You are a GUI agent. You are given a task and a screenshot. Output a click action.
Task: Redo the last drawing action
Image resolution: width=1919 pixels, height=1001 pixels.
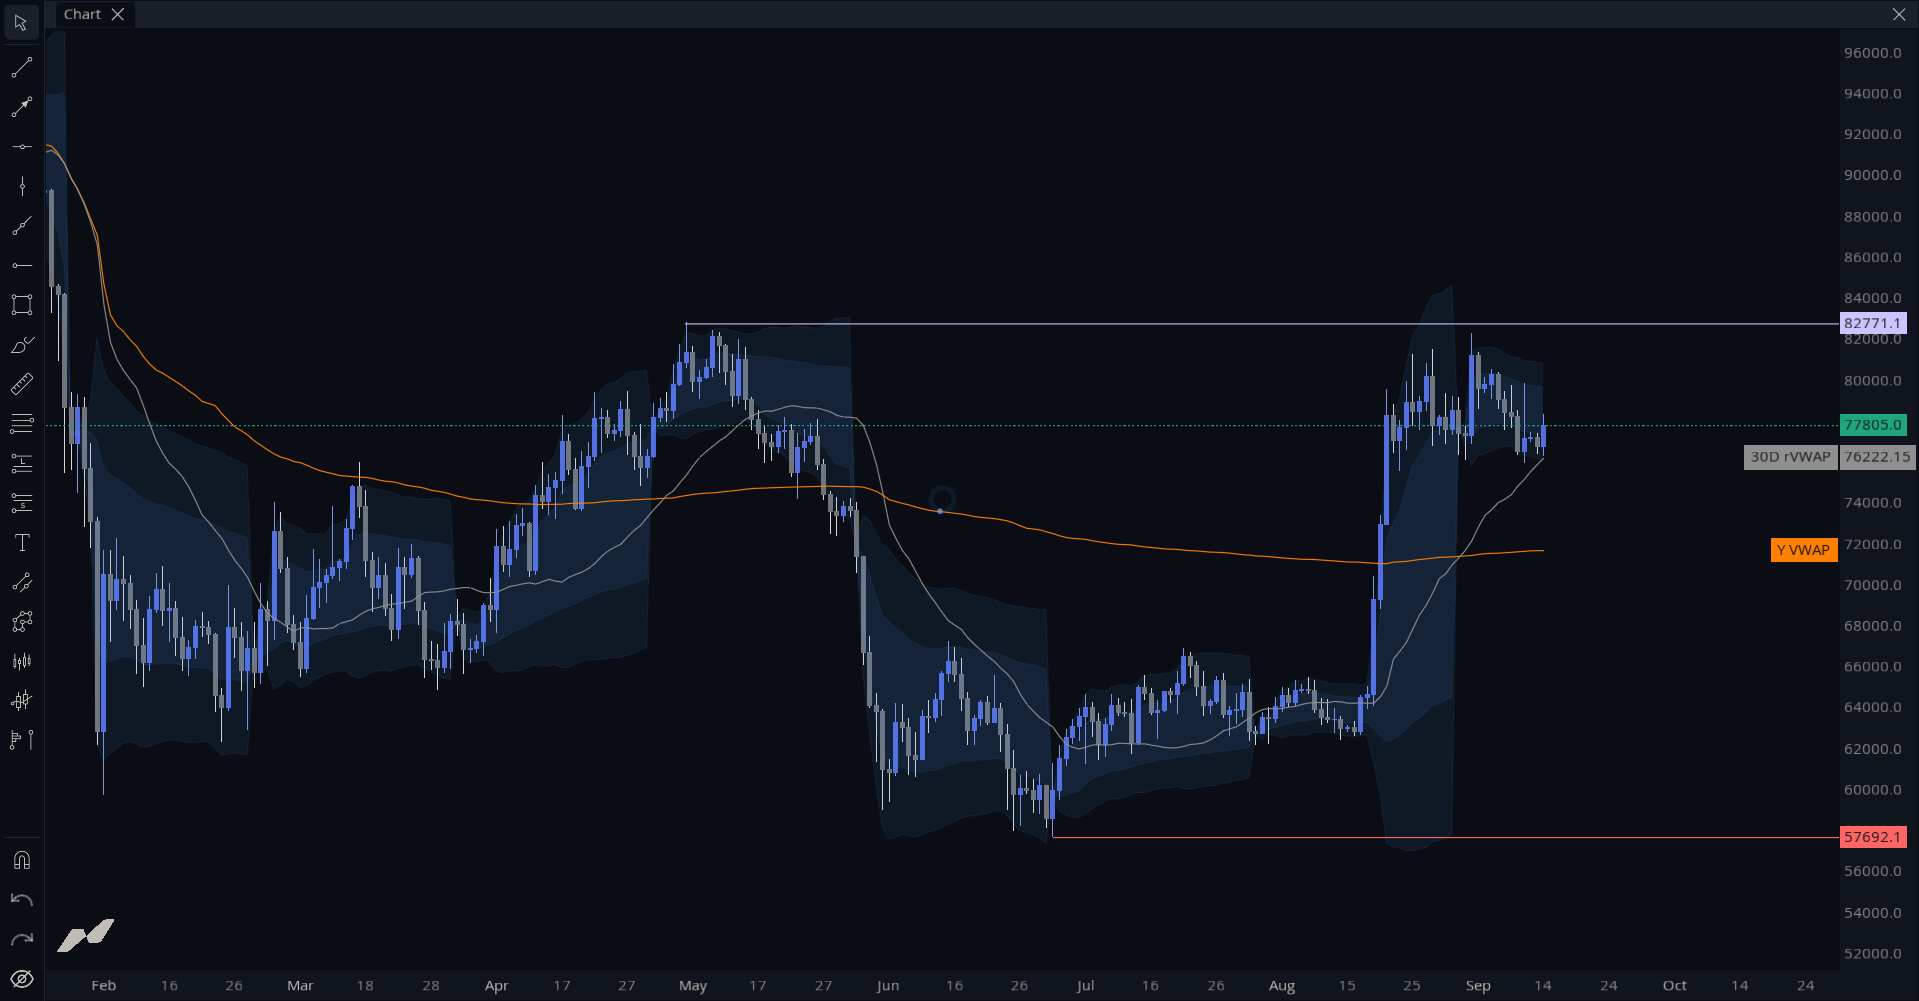pos(21,939)
